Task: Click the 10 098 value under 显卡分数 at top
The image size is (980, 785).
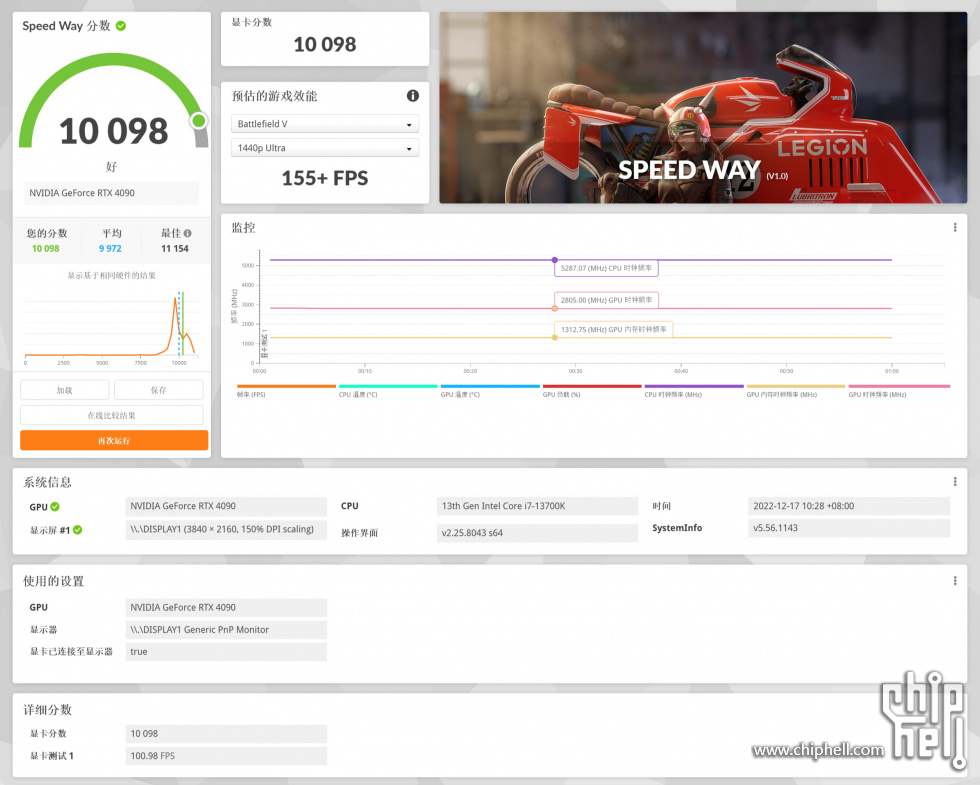Action: click(325, 44)
